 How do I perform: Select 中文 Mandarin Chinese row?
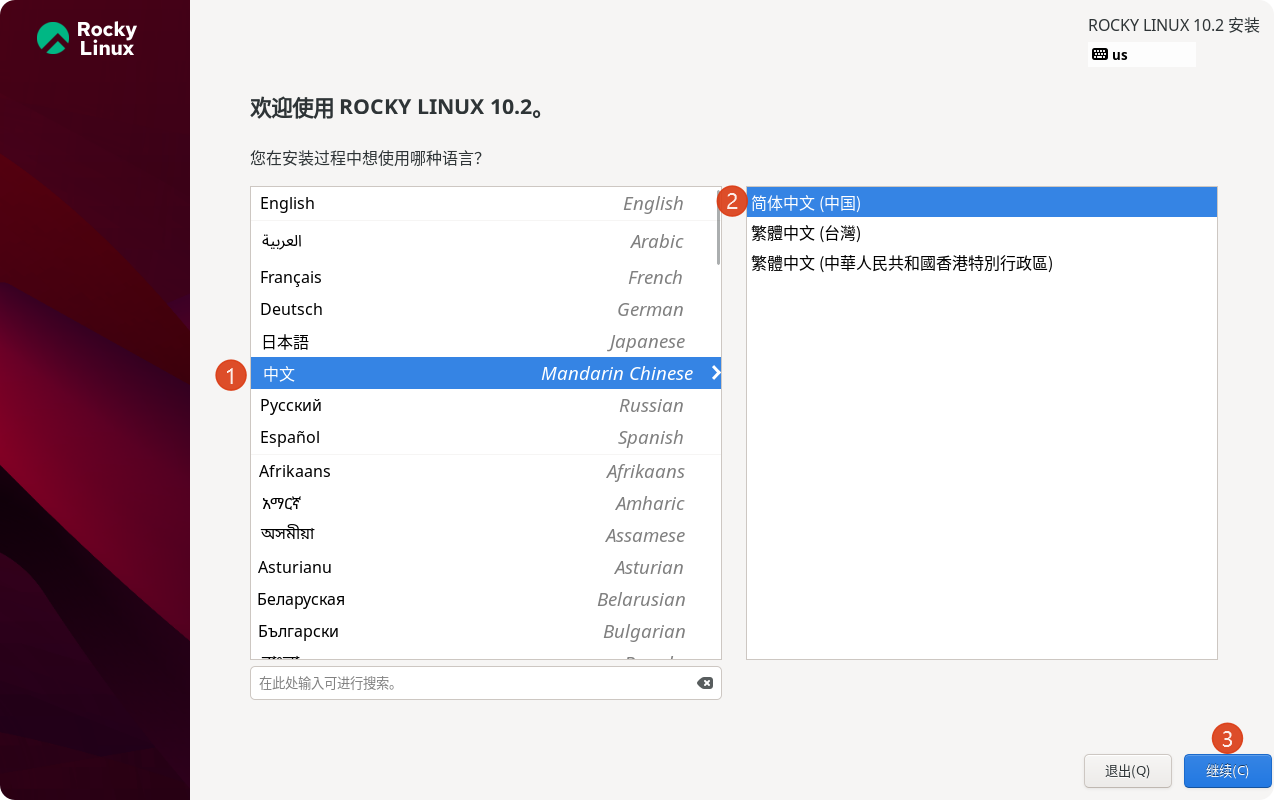[485, 373]
